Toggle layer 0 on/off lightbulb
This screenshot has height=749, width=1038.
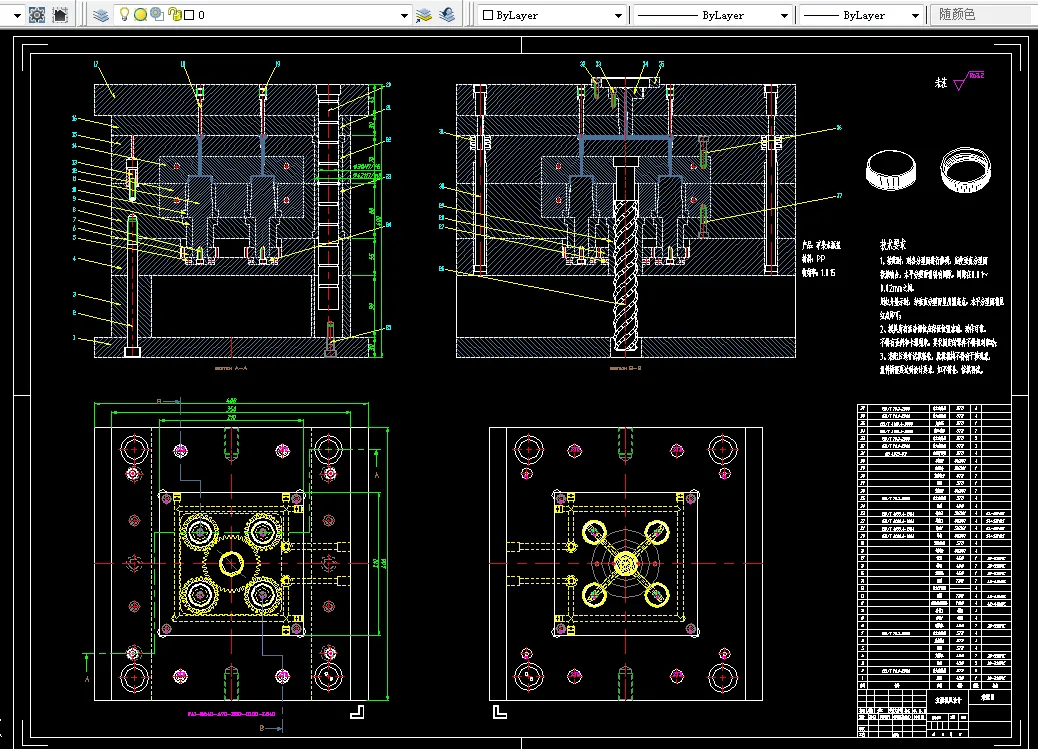pyautogui.click(x=124, y=15)
